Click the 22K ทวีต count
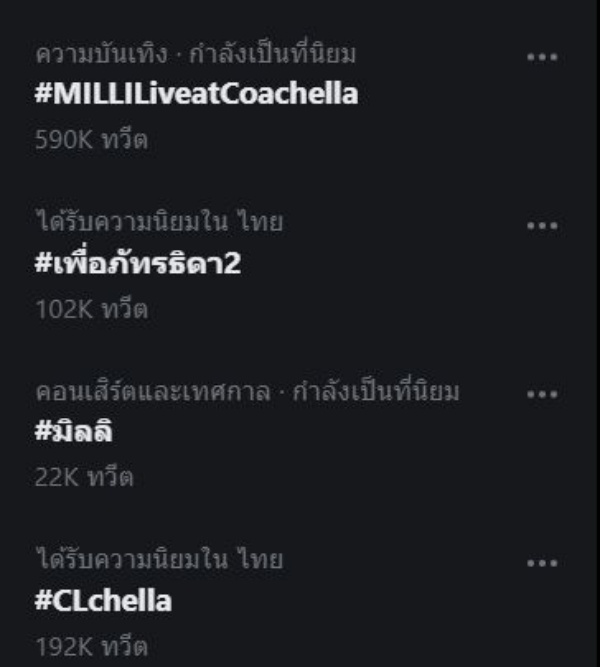600x667 pixels. point(84,478)
